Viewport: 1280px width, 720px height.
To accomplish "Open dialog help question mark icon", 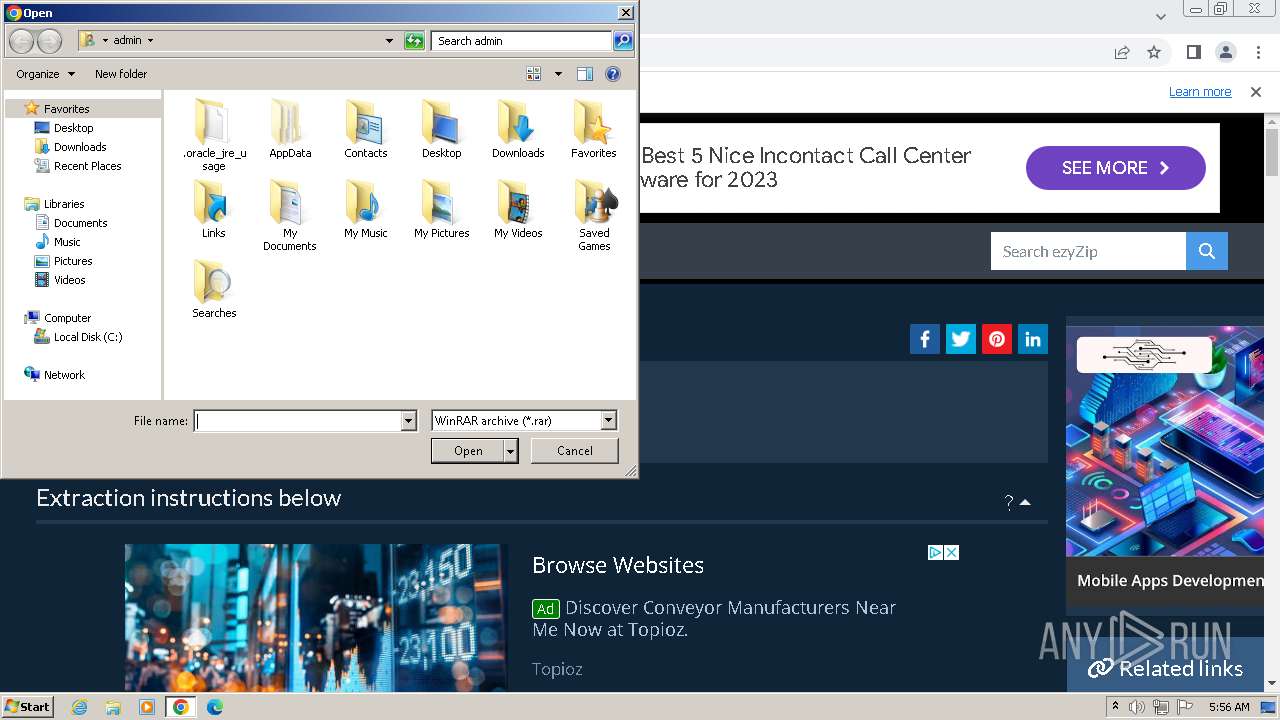I will pyautogui.click(x=613, y=74).
